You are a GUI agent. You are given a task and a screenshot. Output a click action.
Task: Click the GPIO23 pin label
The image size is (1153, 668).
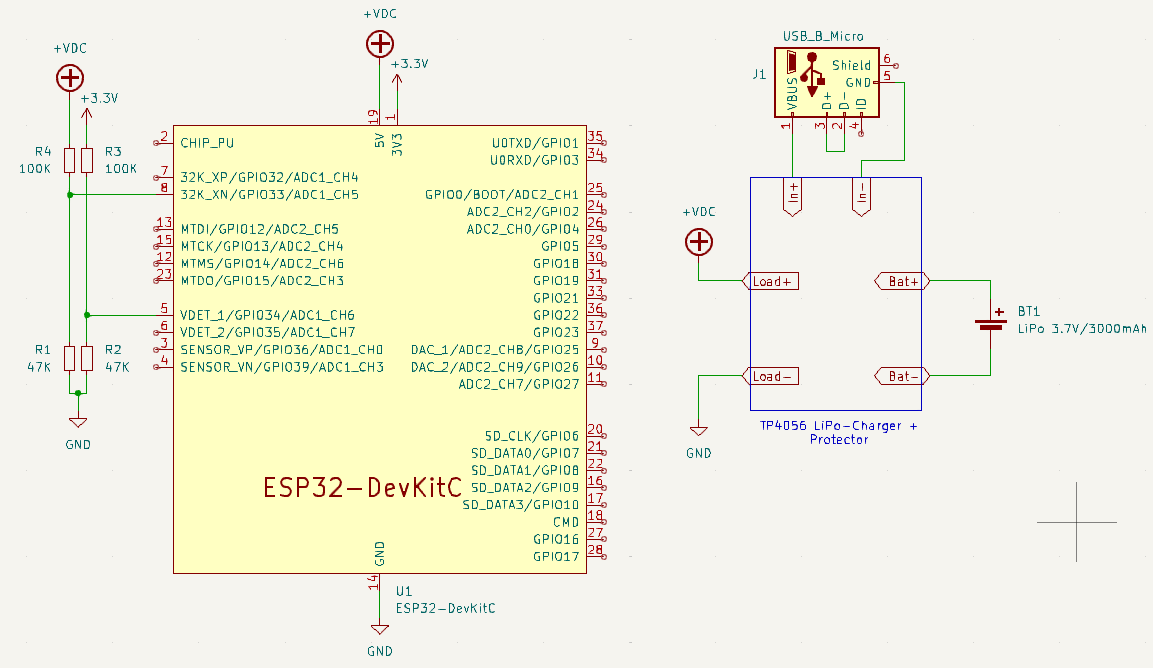pos(556,332)
